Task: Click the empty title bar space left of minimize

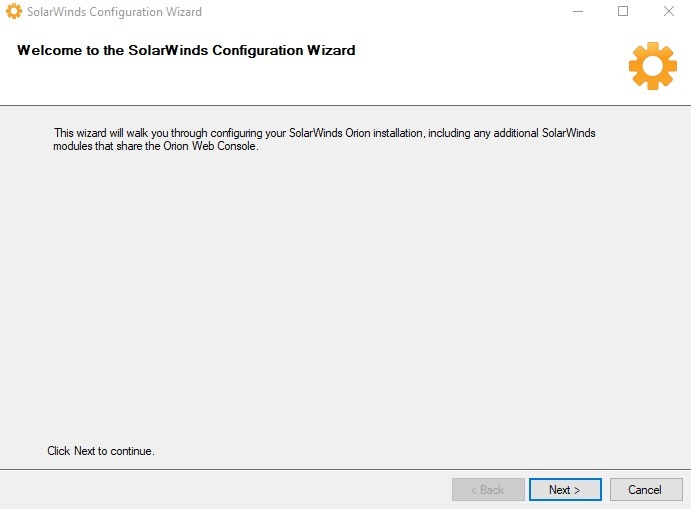Action: (x=383, y=11)
